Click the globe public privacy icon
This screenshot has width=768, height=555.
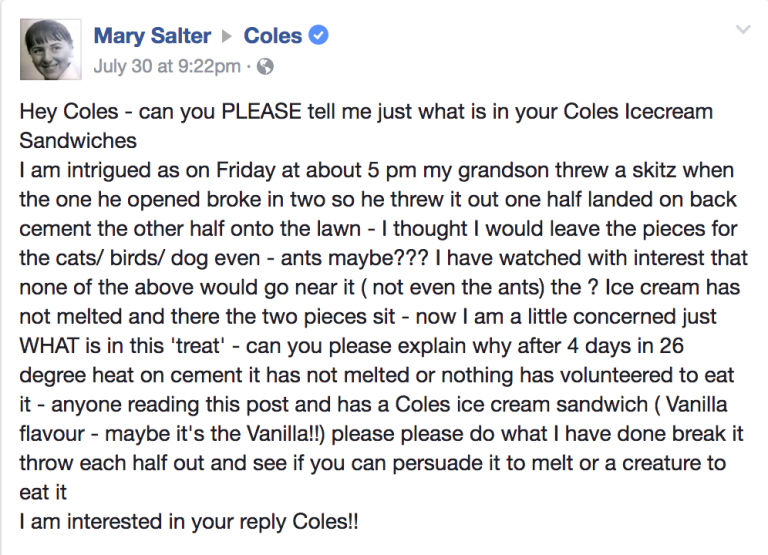pos(265,66)
